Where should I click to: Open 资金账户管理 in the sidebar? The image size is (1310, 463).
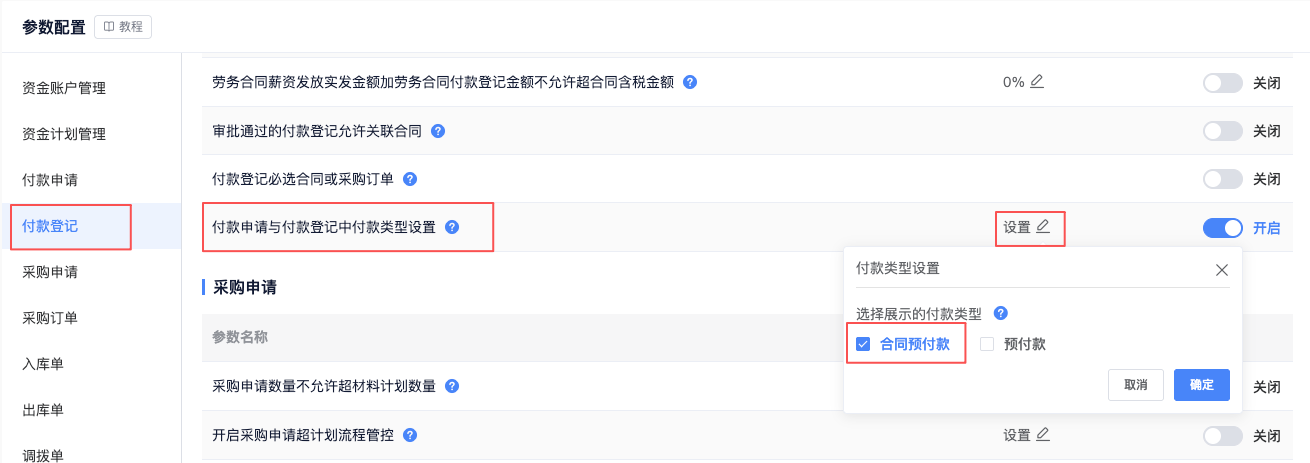click(x=64, y=88)
